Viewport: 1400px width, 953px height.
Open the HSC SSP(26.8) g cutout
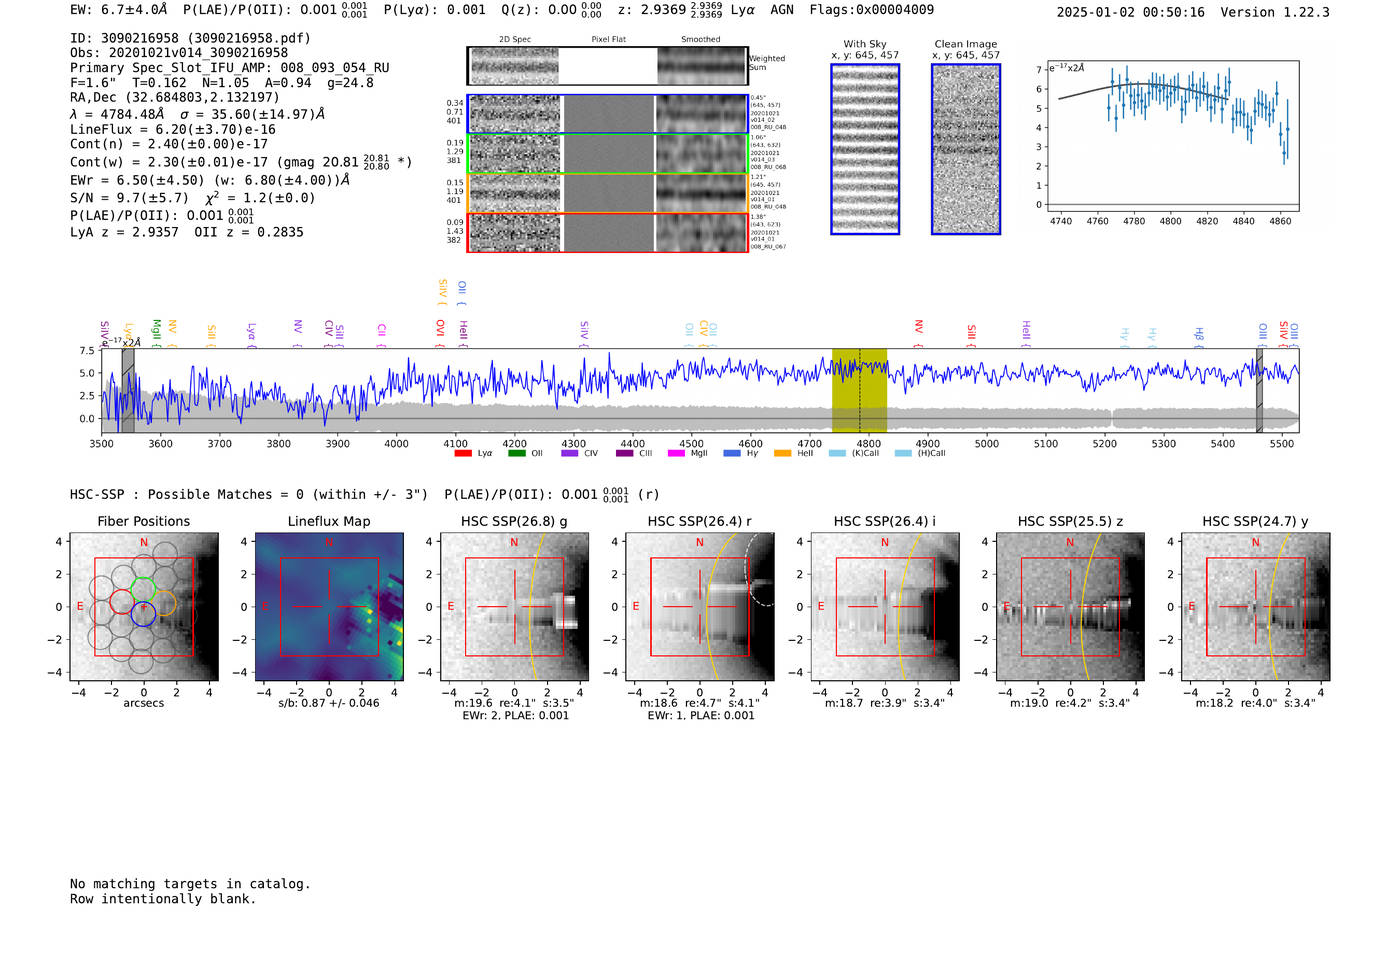[x=515, y=607]
